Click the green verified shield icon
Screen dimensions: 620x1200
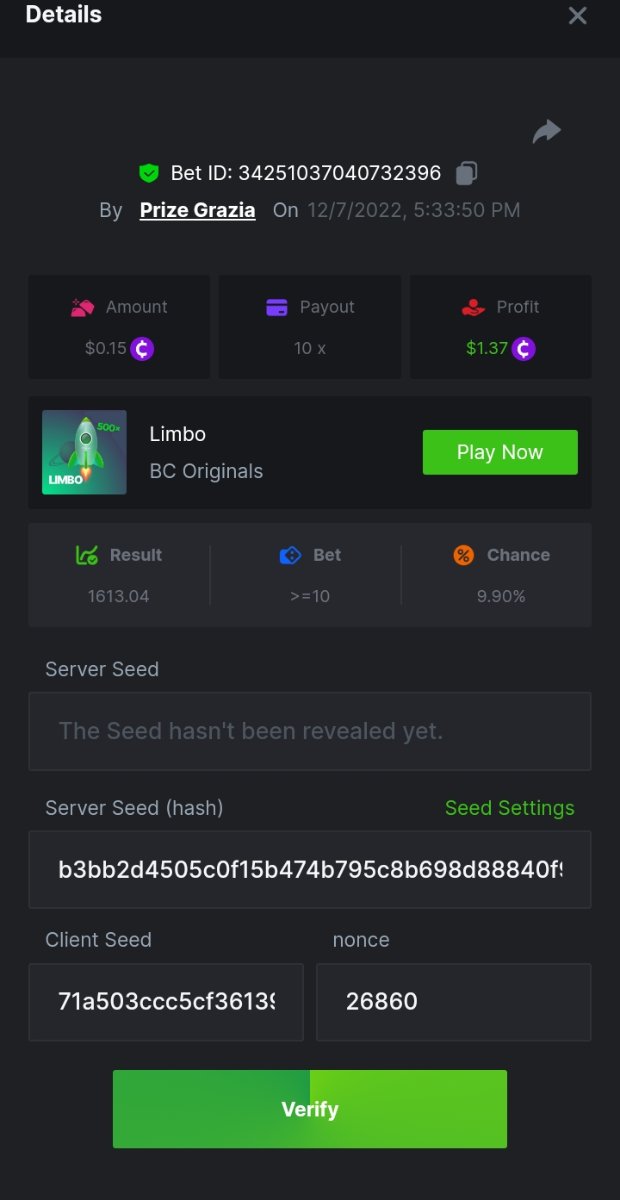[x=149, y=173]
